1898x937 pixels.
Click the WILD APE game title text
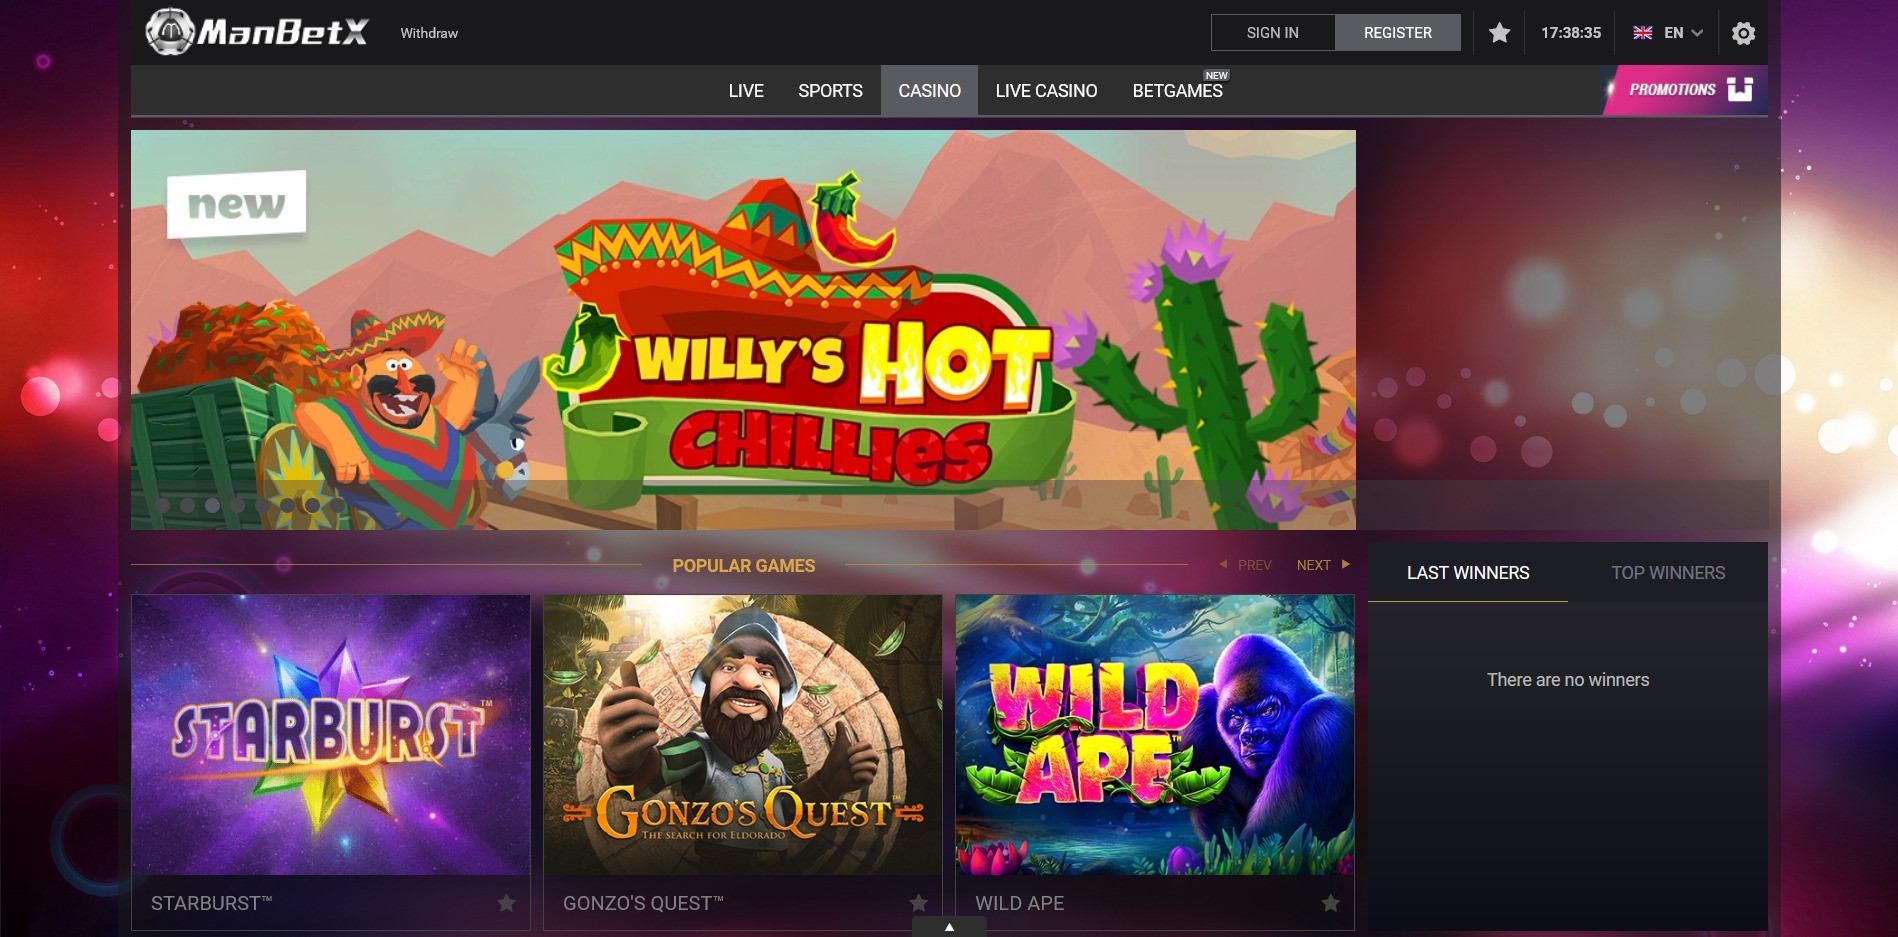coord(1019,903)
